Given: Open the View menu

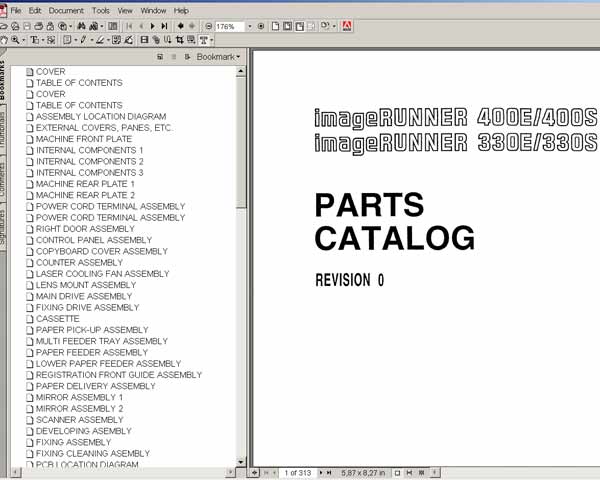Looking at the screenshot, I should (x=125, y=11).
